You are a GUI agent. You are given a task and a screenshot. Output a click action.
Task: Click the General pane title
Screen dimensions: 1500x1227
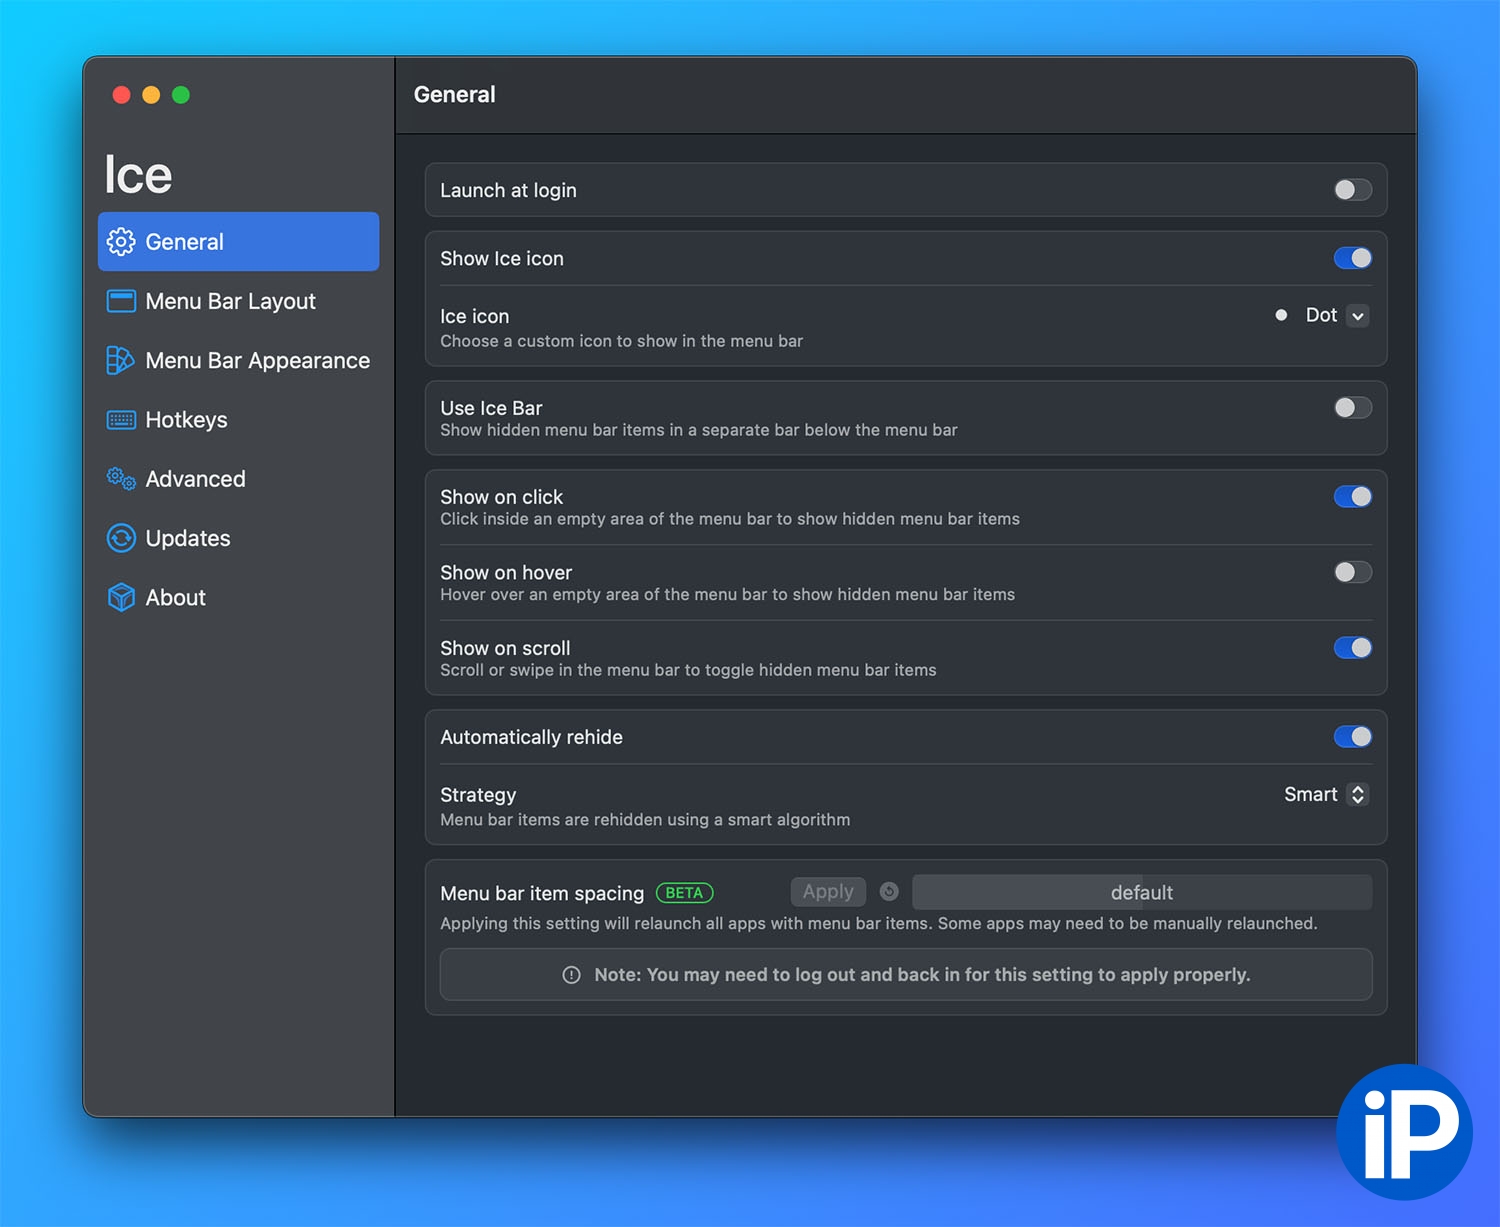[455, 95]
